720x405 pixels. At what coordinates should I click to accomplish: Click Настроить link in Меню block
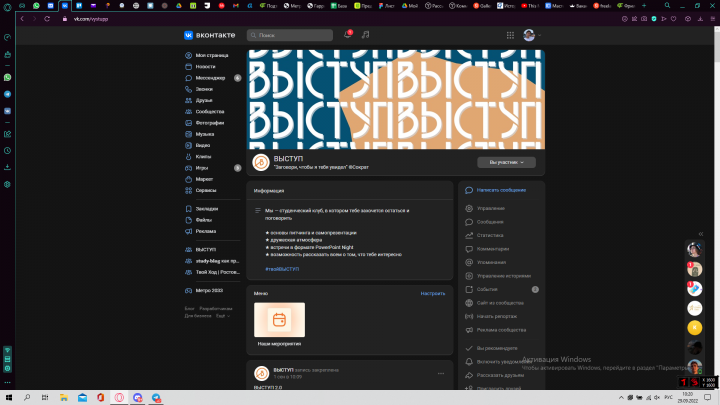click(433, 293)
